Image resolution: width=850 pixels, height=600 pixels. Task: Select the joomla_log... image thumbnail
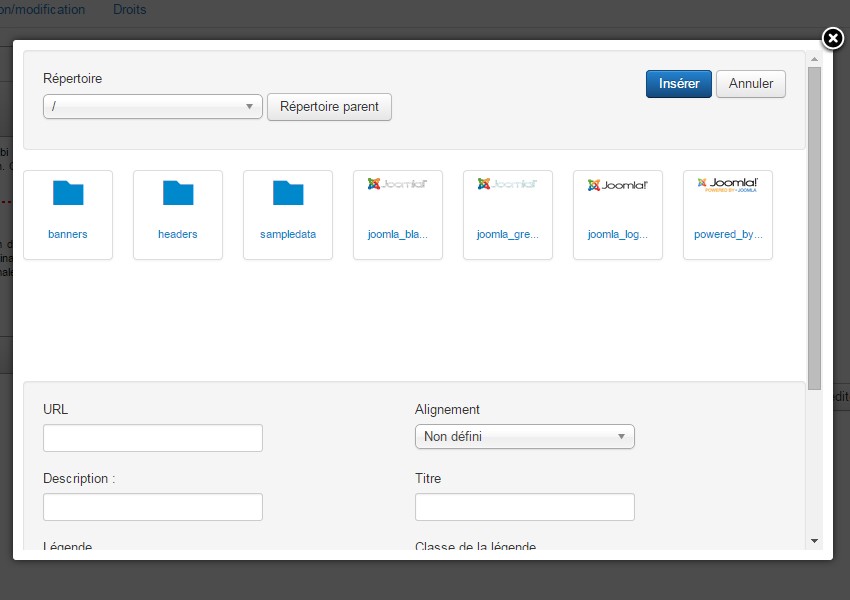pos(617,185)
